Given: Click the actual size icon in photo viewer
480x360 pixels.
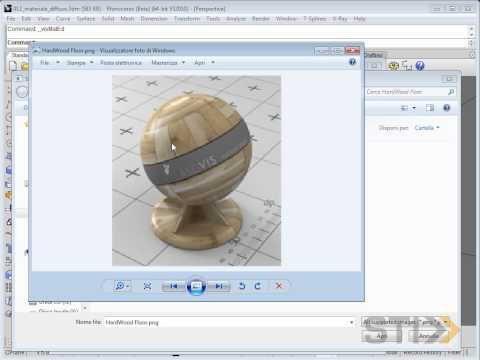Looking at the screenshot, I should pos(147,286).
